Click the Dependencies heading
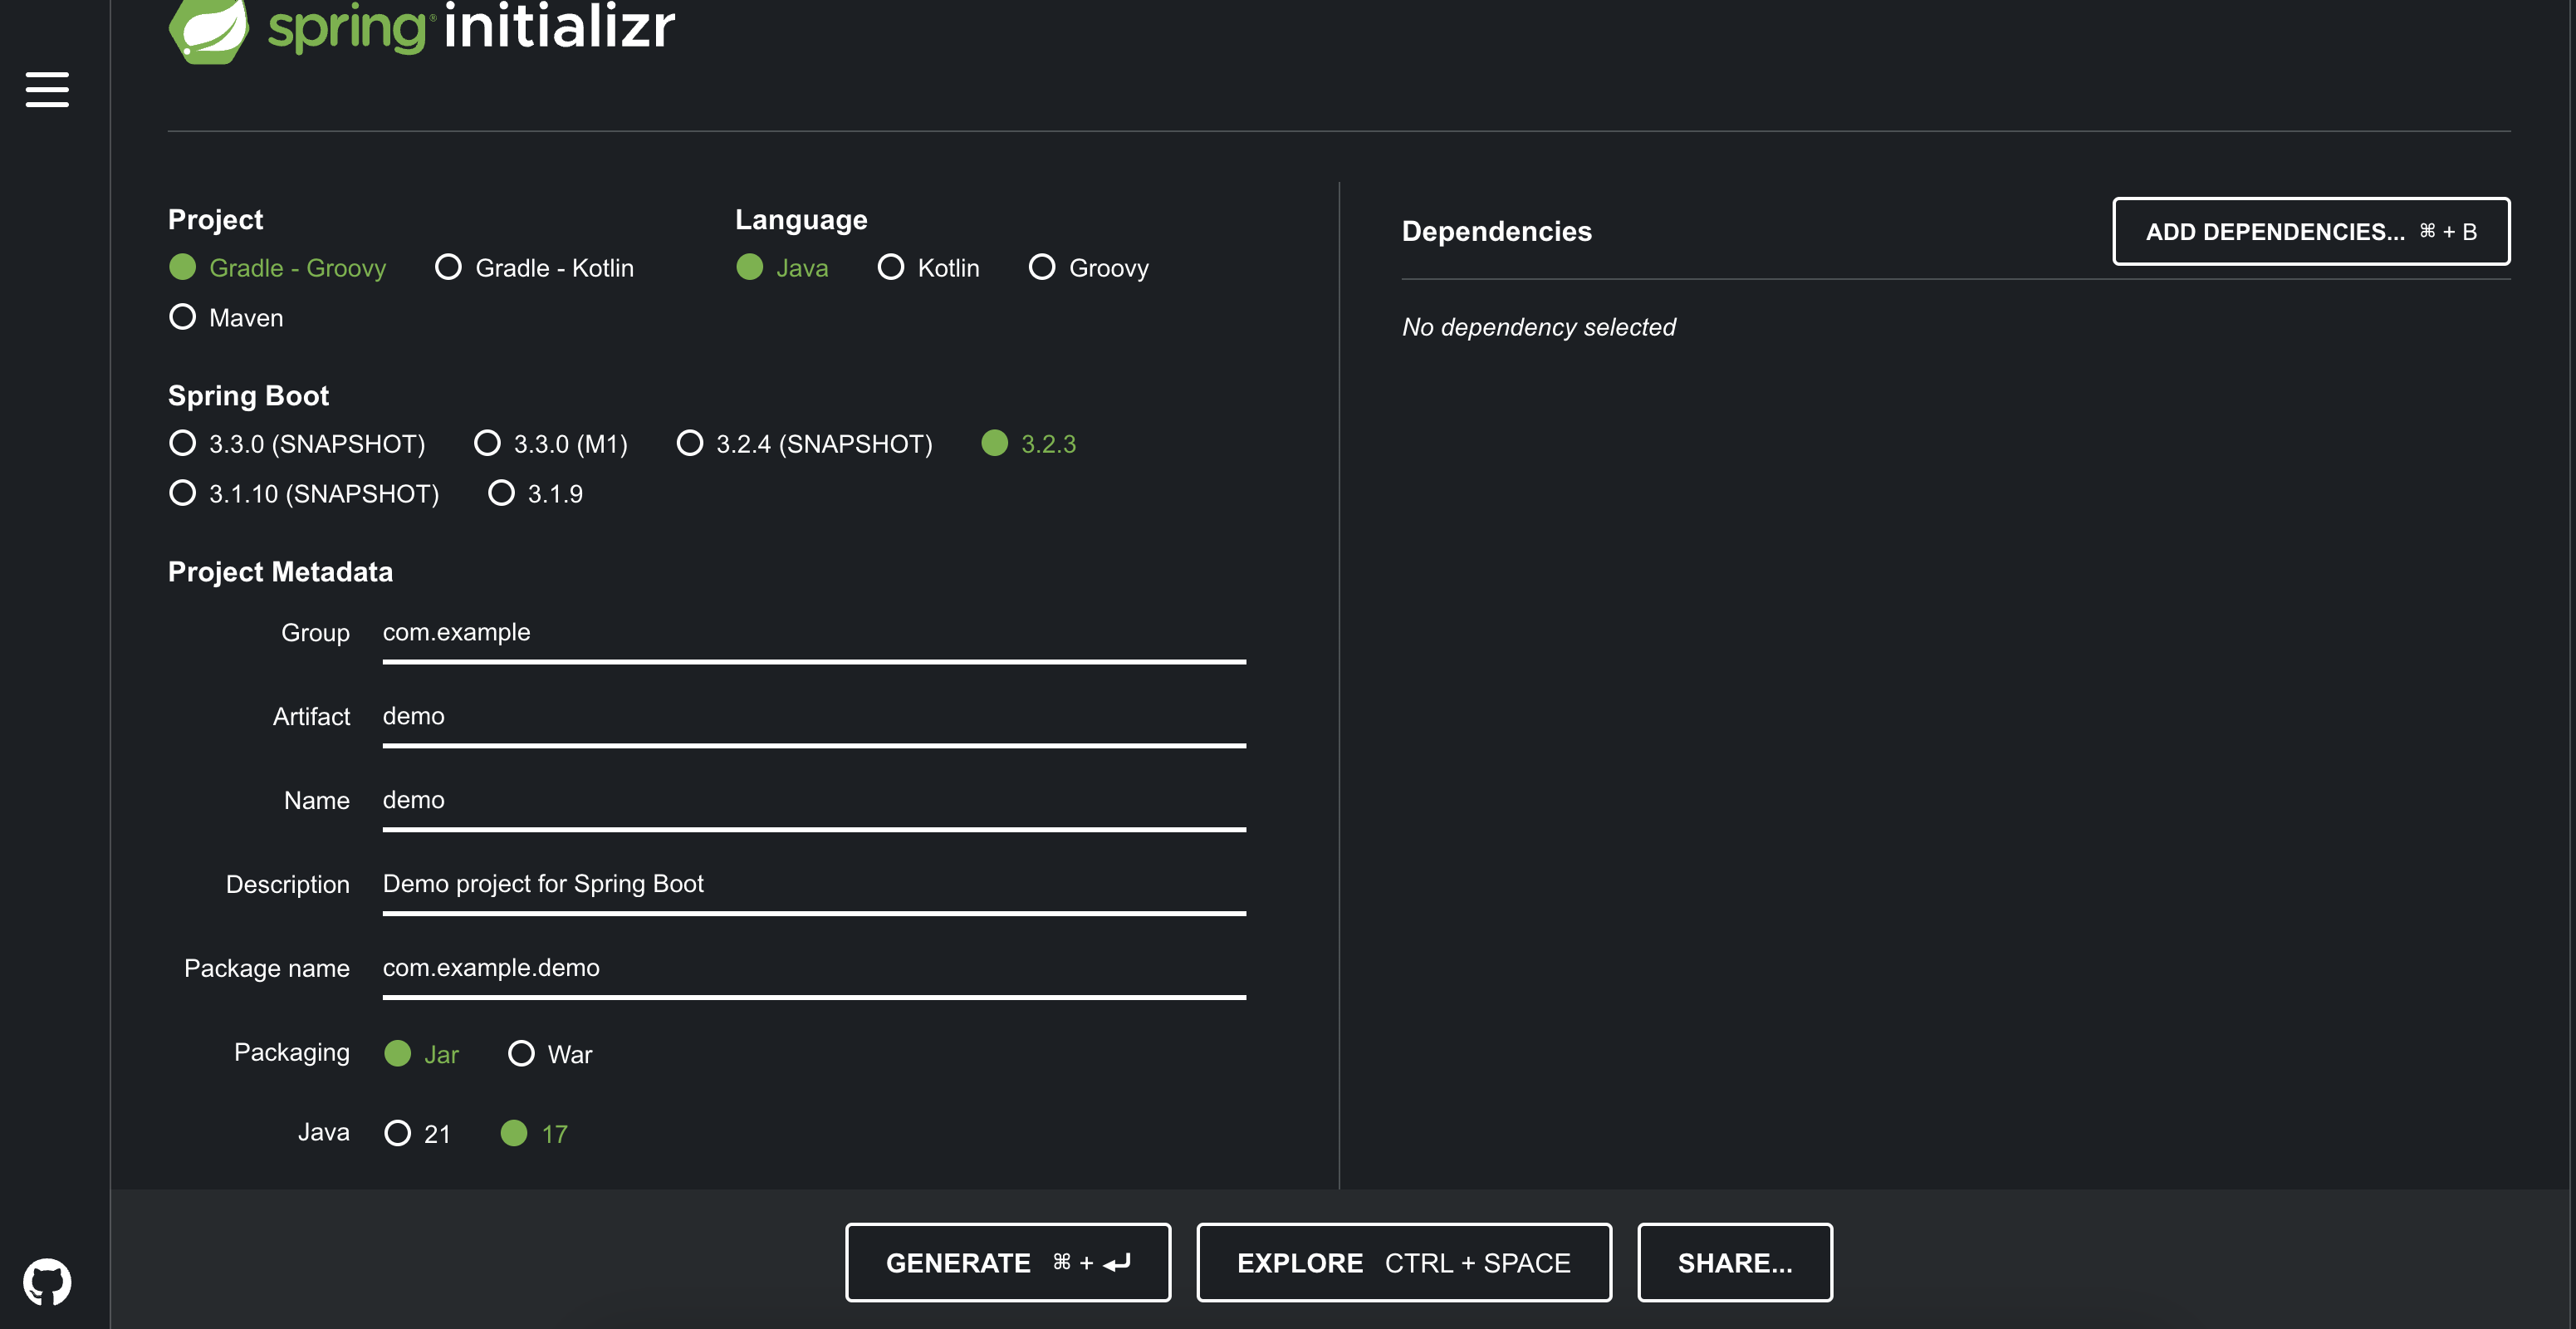Viewport: 2576px width, 1329px height. [x=1497, y=232]
